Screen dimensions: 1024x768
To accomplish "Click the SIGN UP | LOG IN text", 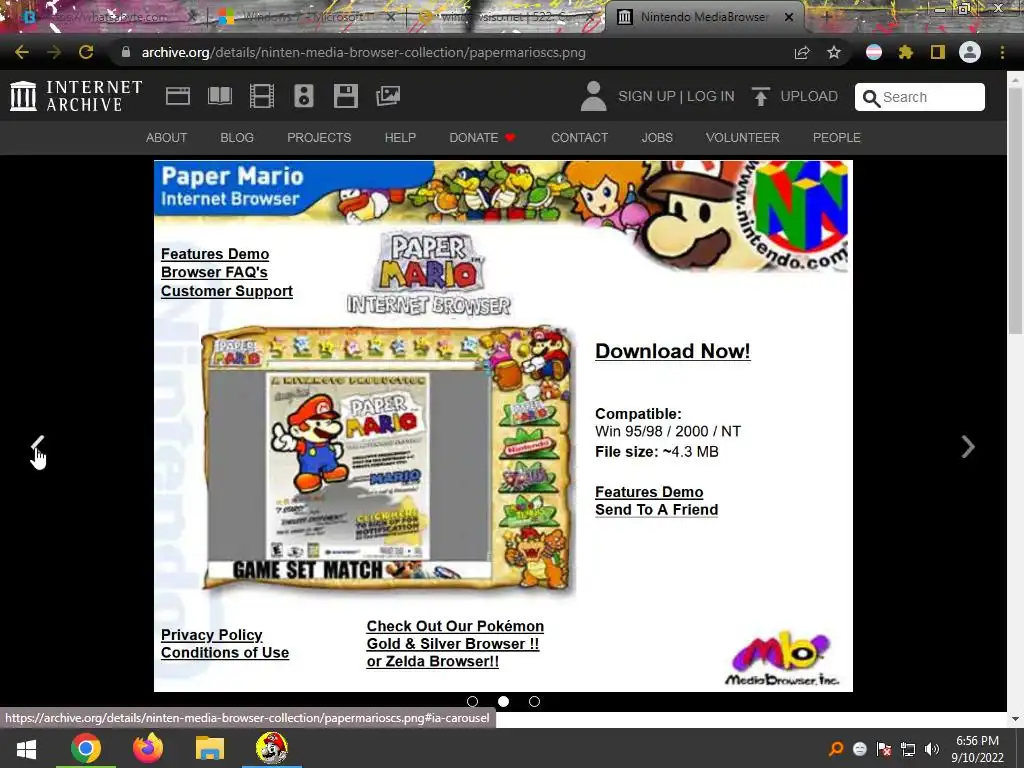I will tap(676, 96).
